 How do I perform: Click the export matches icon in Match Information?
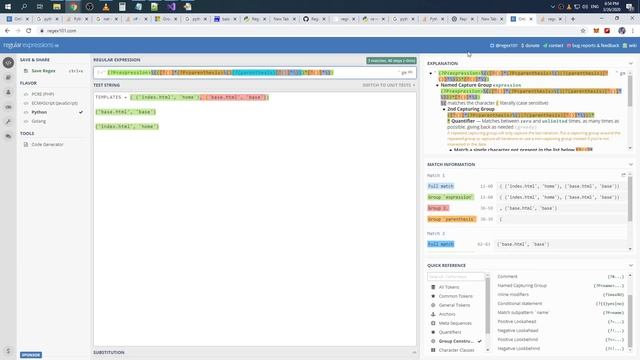tap(623, 175)
